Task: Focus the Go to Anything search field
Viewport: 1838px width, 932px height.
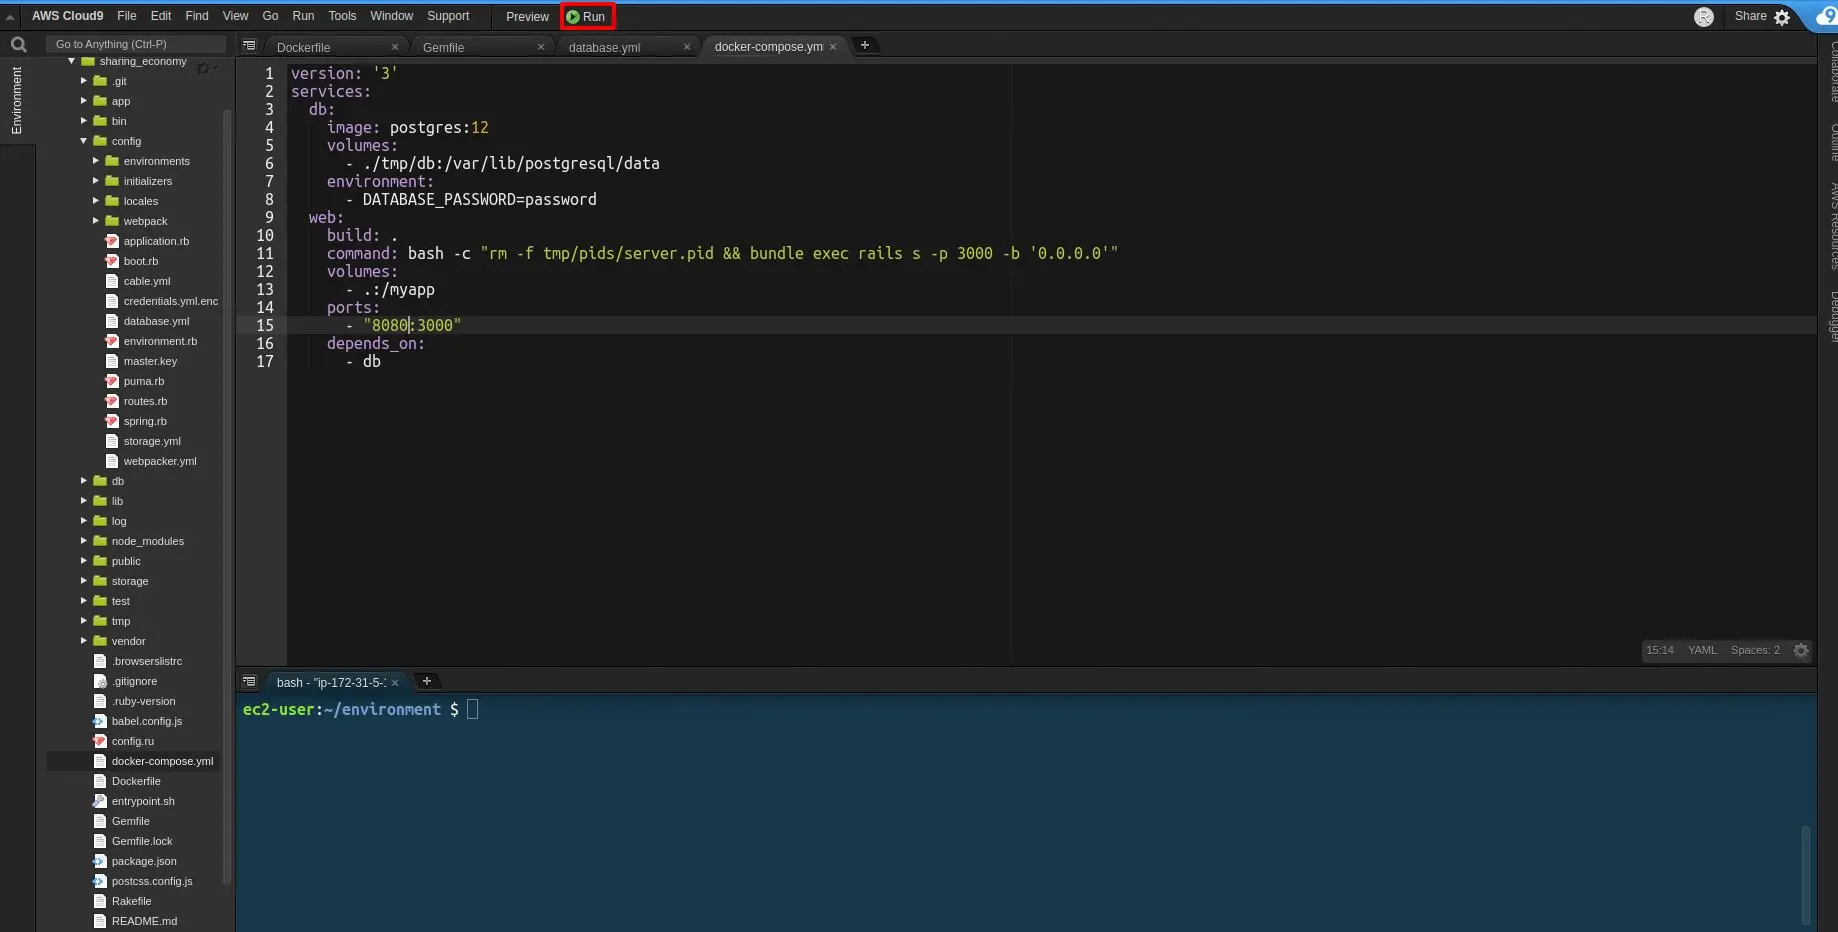Action: coord(135,44)
